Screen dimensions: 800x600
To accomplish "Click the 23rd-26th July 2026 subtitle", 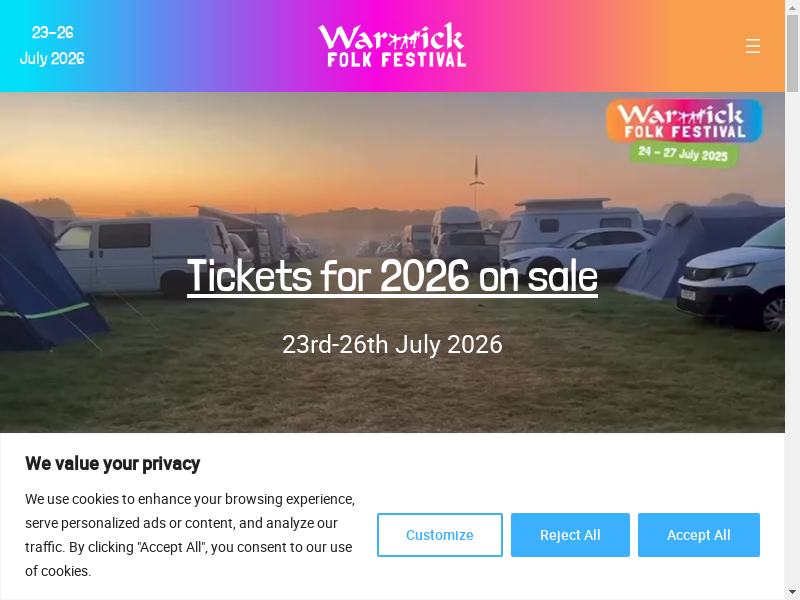I will click(392, 344).
